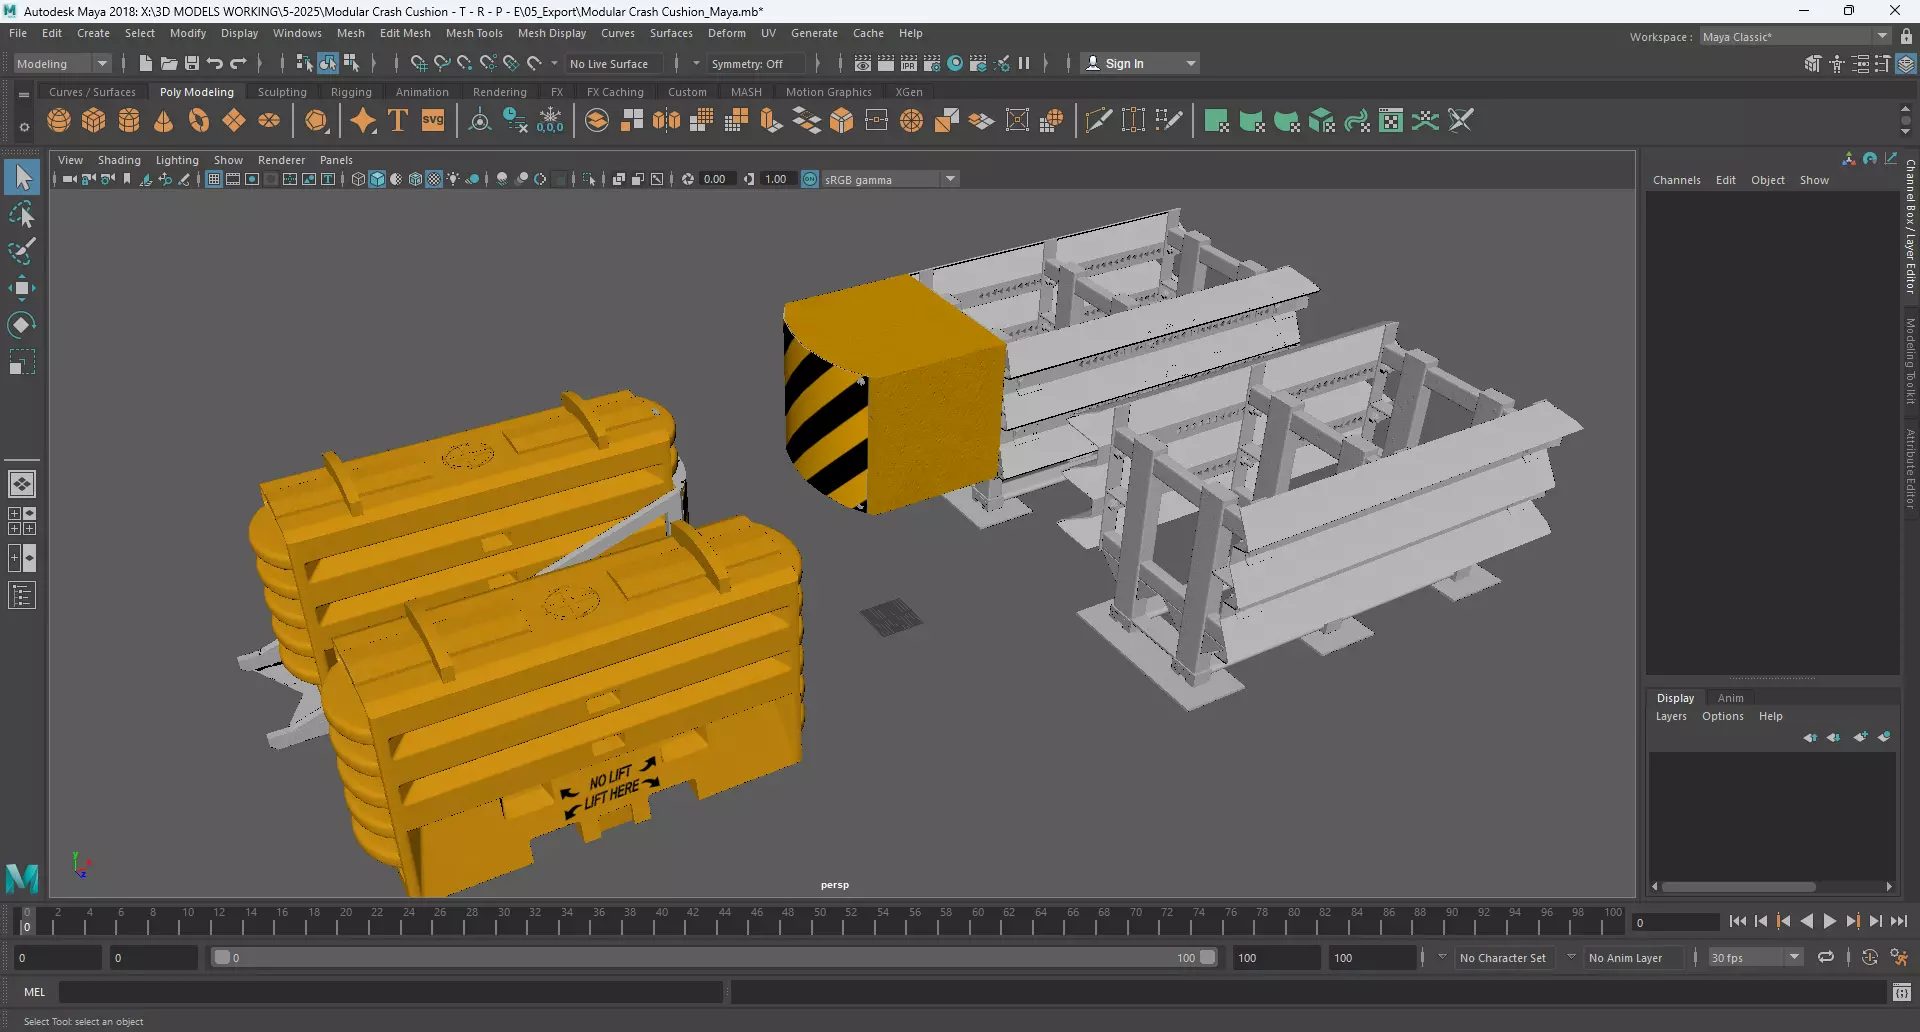Screen dimensions: 1920x1032
Task: Open the Edit Mesh menu
Action: [x=405, y=33]
